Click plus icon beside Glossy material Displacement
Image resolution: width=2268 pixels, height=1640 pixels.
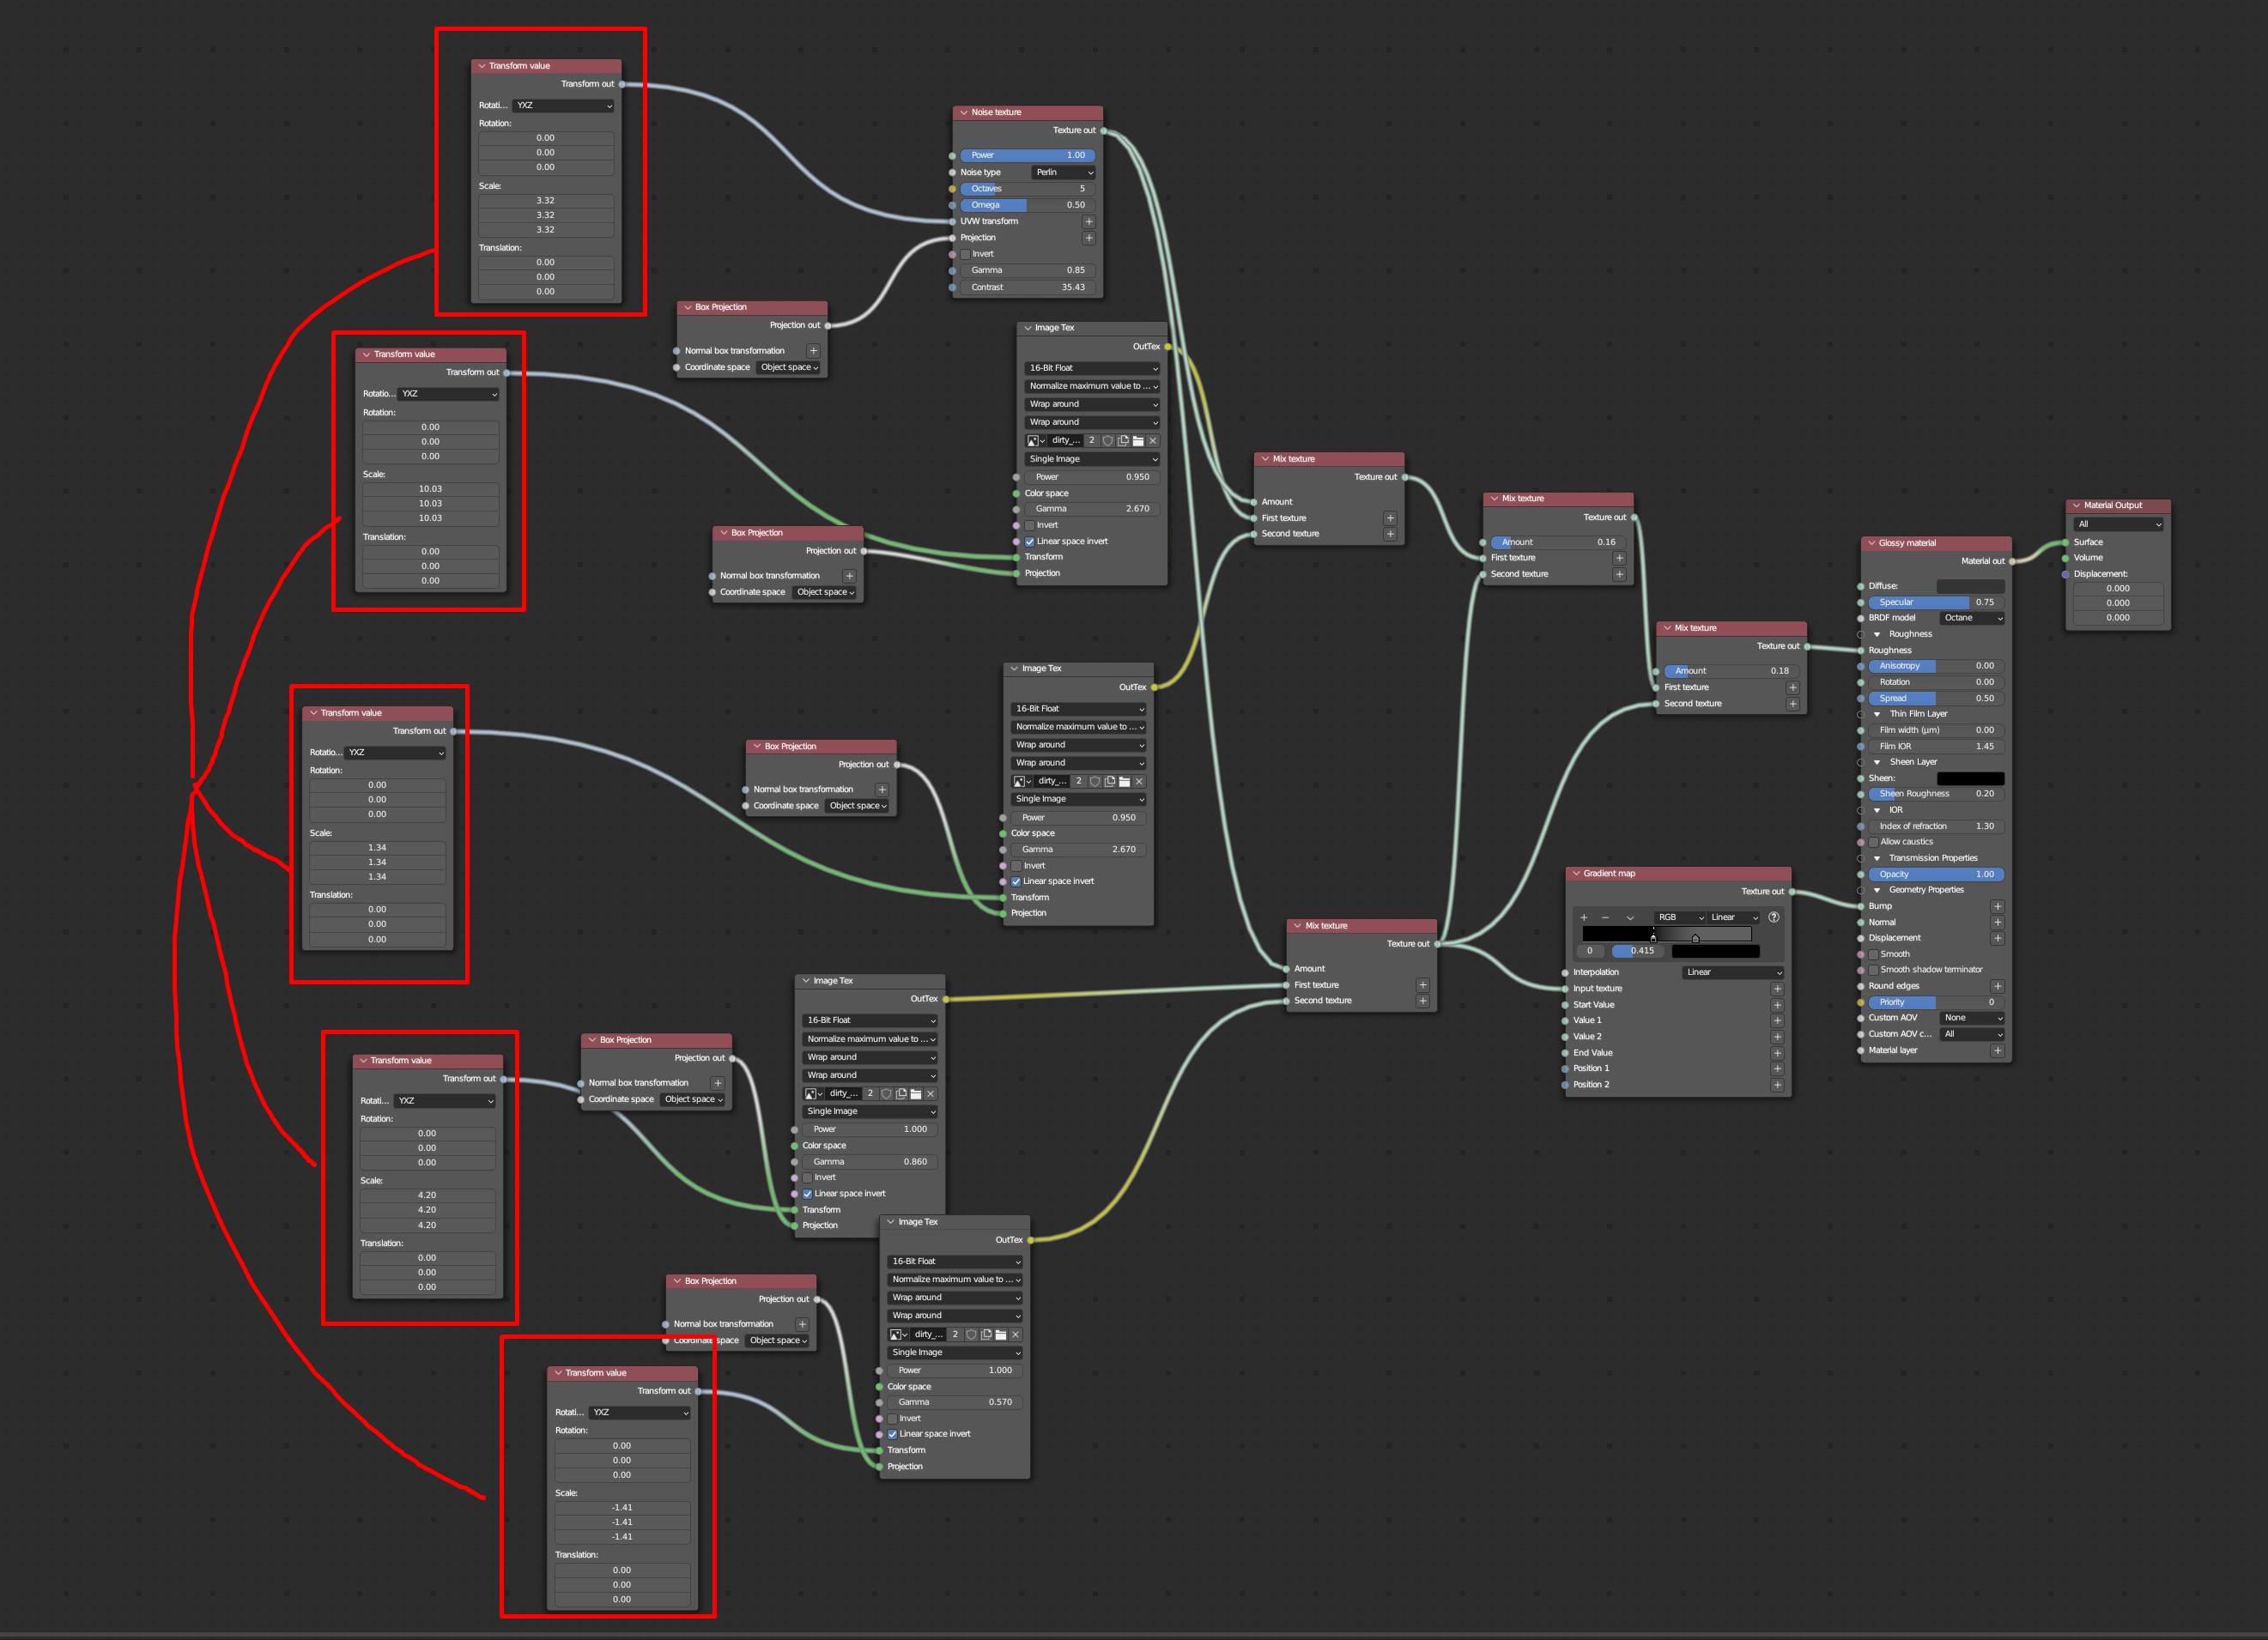click(1997, 939)
